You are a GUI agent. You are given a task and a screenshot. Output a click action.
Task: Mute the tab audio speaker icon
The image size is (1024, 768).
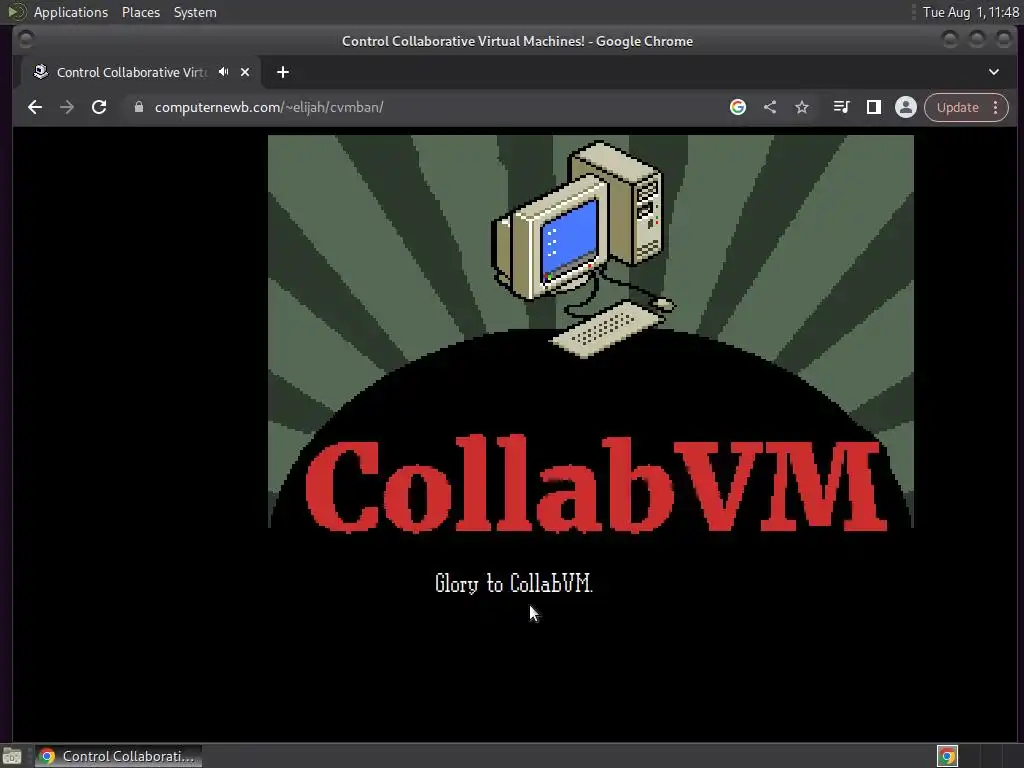click(x=224, y=72)
